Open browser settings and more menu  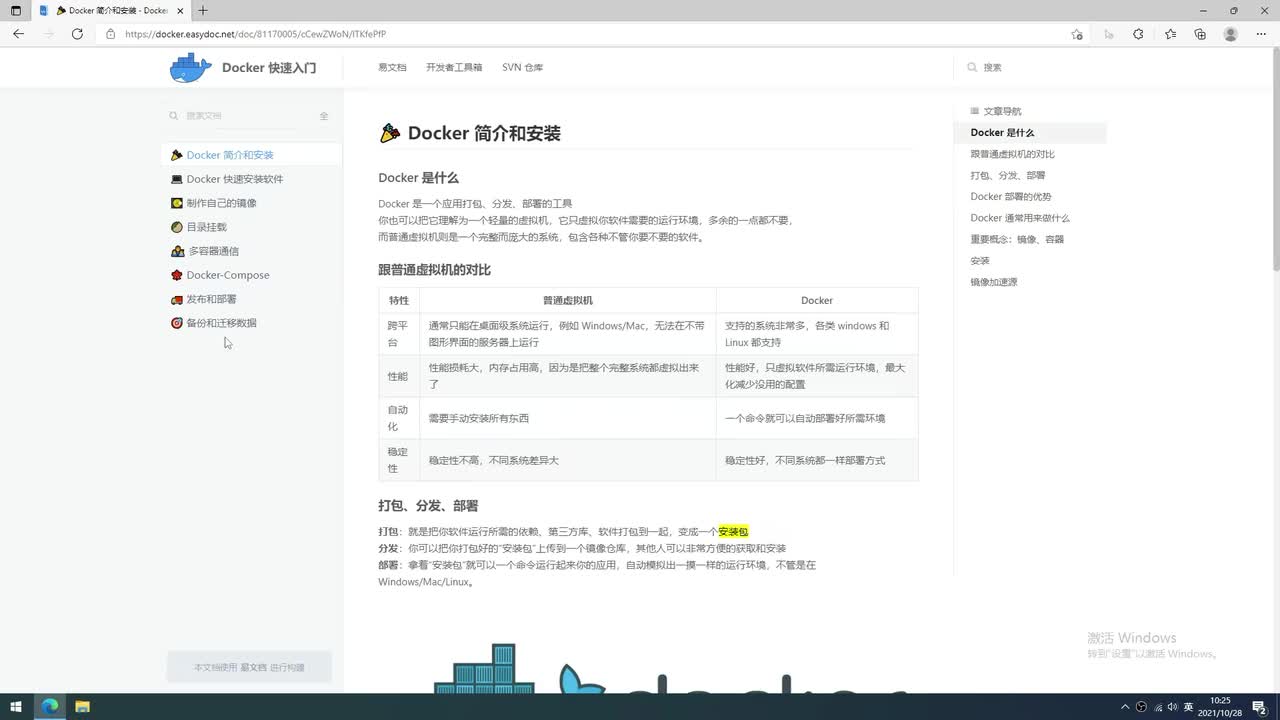click(x=1261, y=34)
